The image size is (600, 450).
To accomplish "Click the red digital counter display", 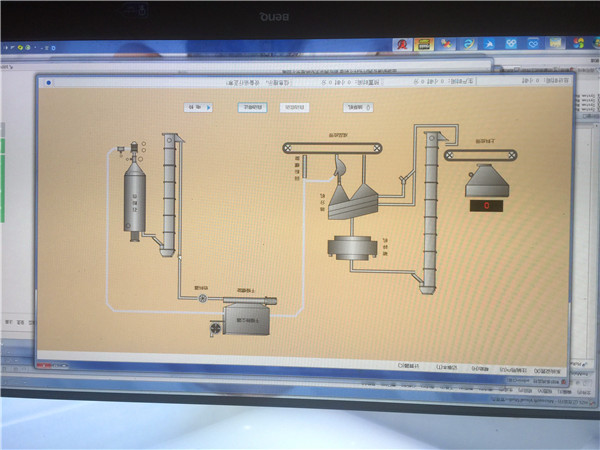I will (487, 206).
